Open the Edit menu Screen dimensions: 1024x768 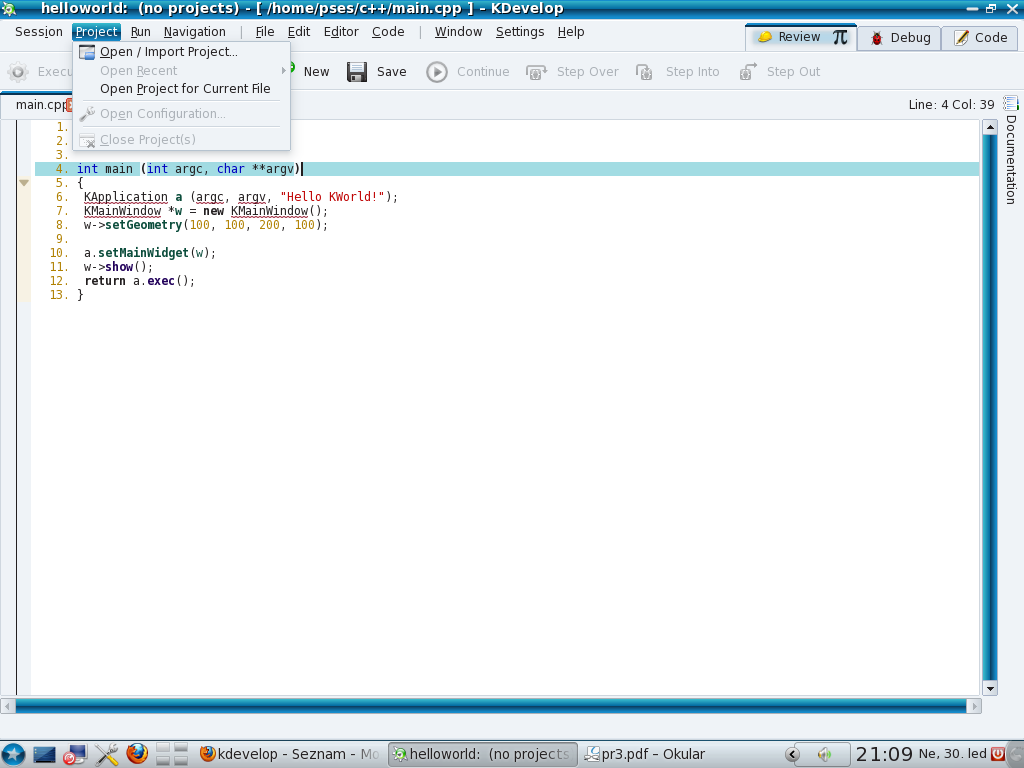click(x=298, y=32)
